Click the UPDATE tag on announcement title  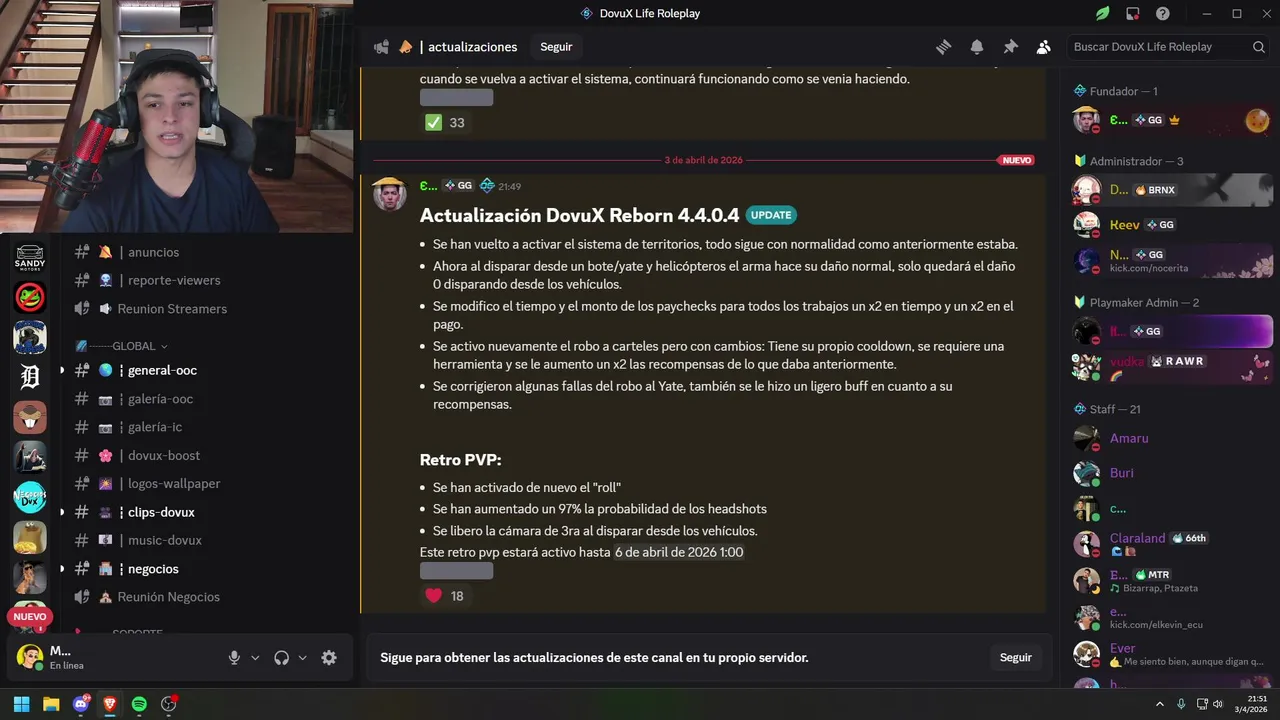click(x=771, y=215)
